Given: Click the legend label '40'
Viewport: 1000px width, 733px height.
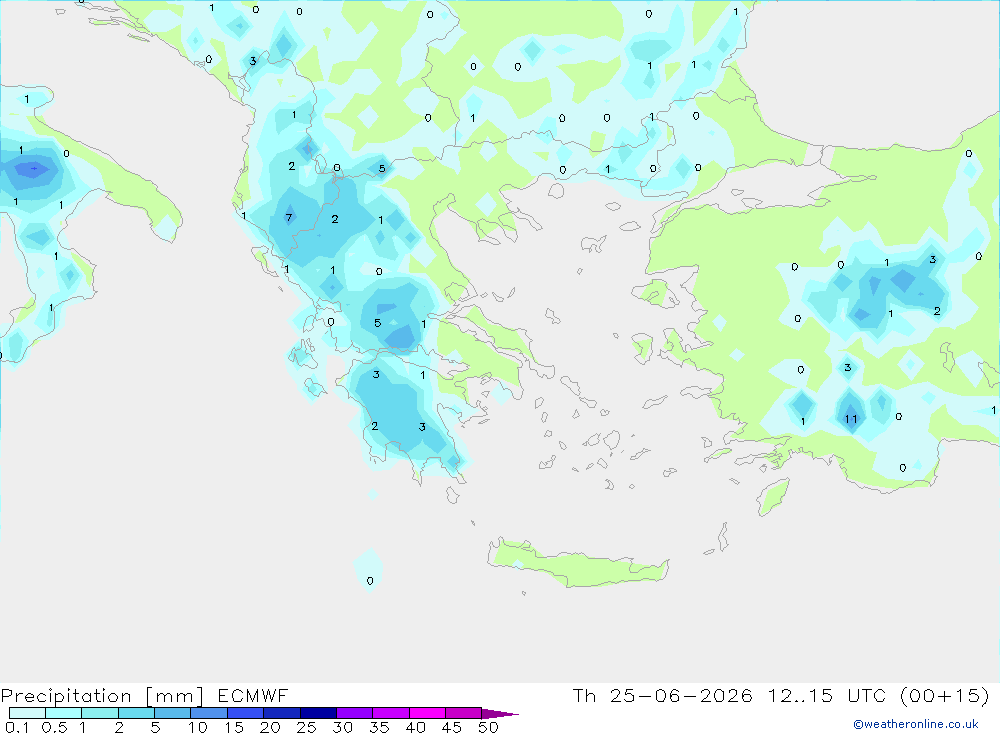Looking at the screenshot, I should pos(415,727).
